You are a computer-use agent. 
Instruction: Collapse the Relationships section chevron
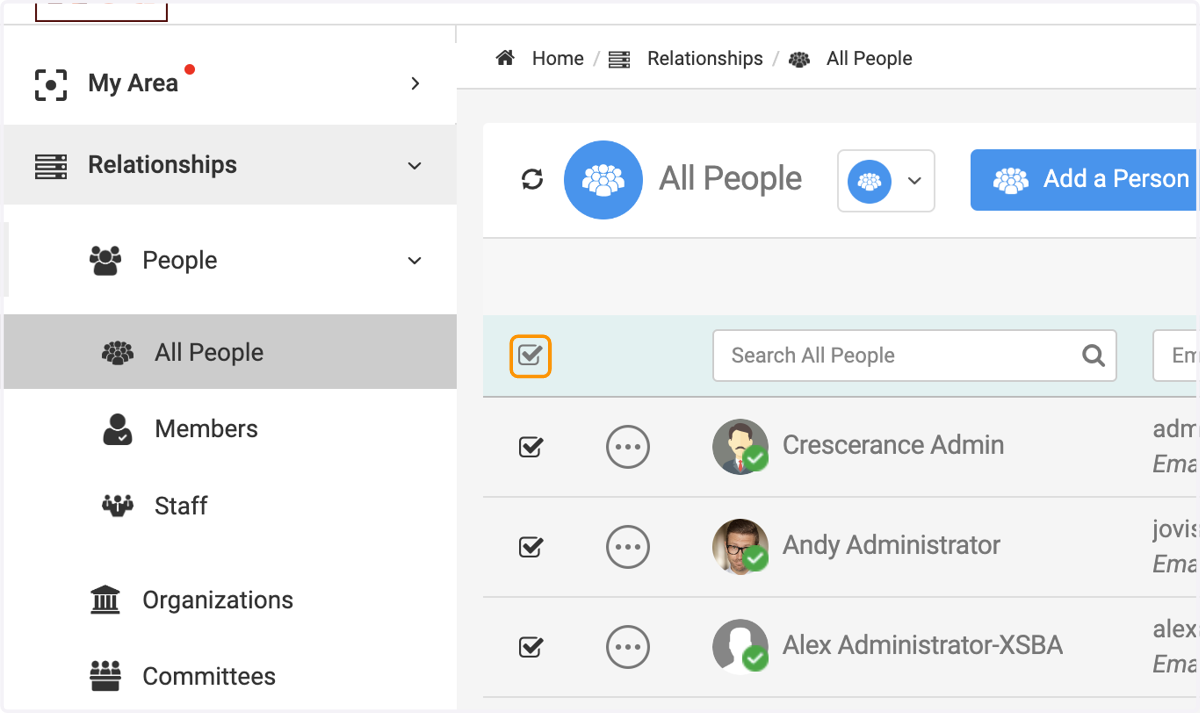[415, 166]
